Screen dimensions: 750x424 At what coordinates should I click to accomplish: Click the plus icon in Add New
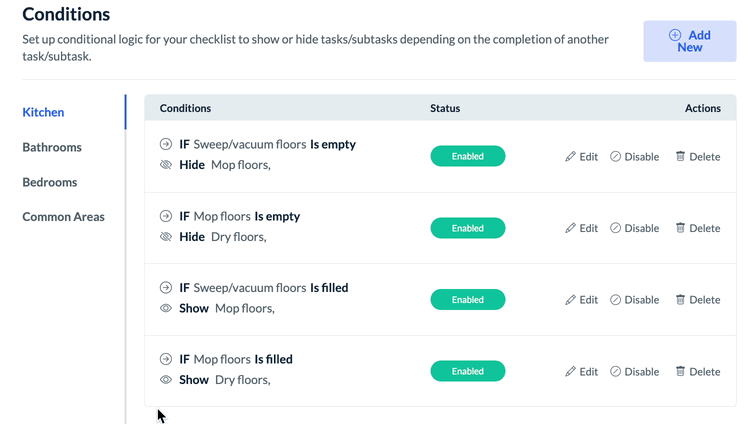675,35
